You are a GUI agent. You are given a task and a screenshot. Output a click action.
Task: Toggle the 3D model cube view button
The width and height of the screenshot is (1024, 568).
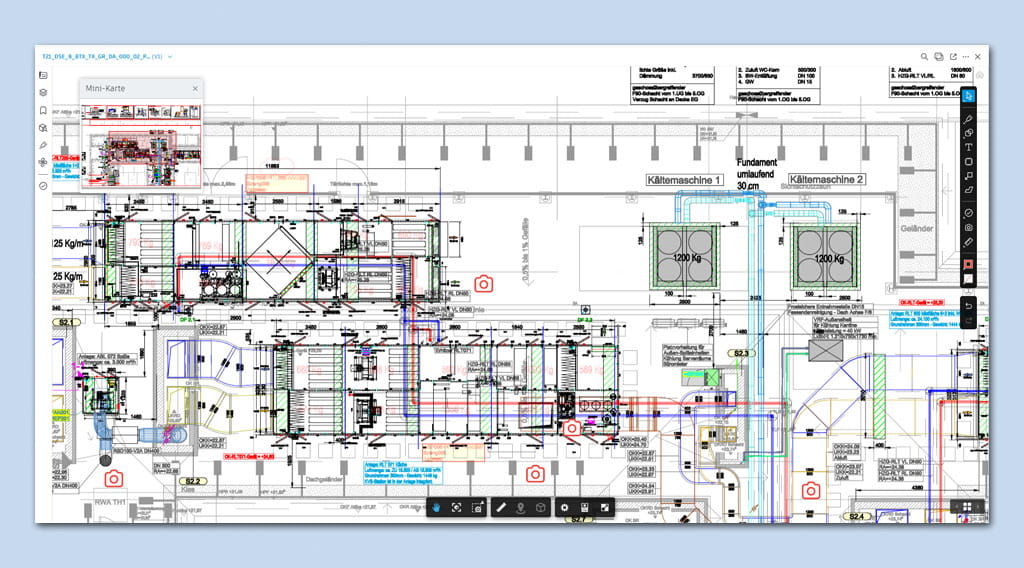pos(541,508)
